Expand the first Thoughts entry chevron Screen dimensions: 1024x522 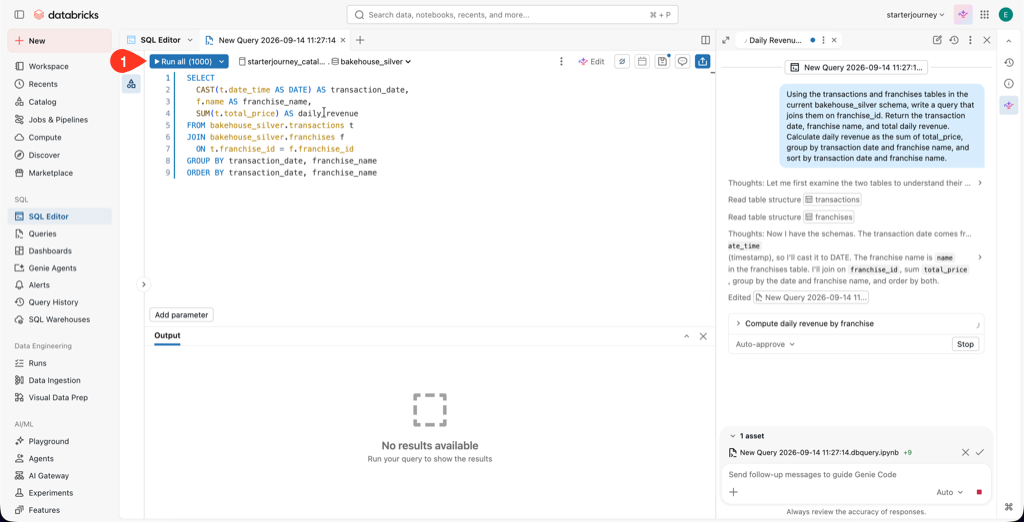pyautogui.click(x=980, y=182)
